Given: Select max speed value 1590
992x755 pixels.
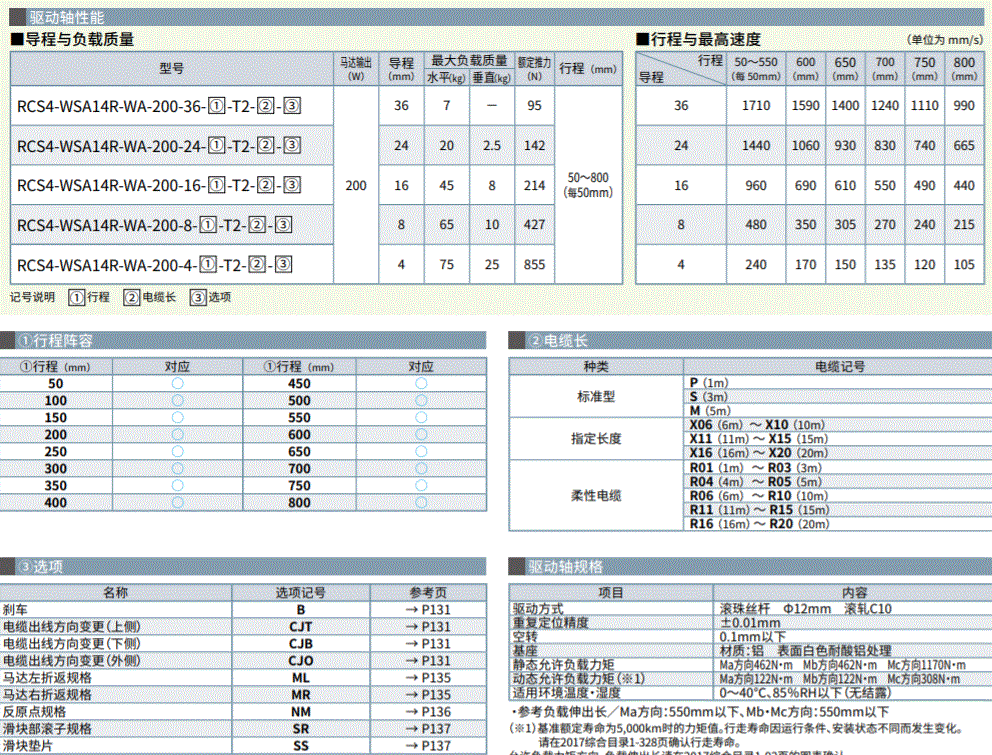Looking at the screenshot, I should tap(805, 106).
